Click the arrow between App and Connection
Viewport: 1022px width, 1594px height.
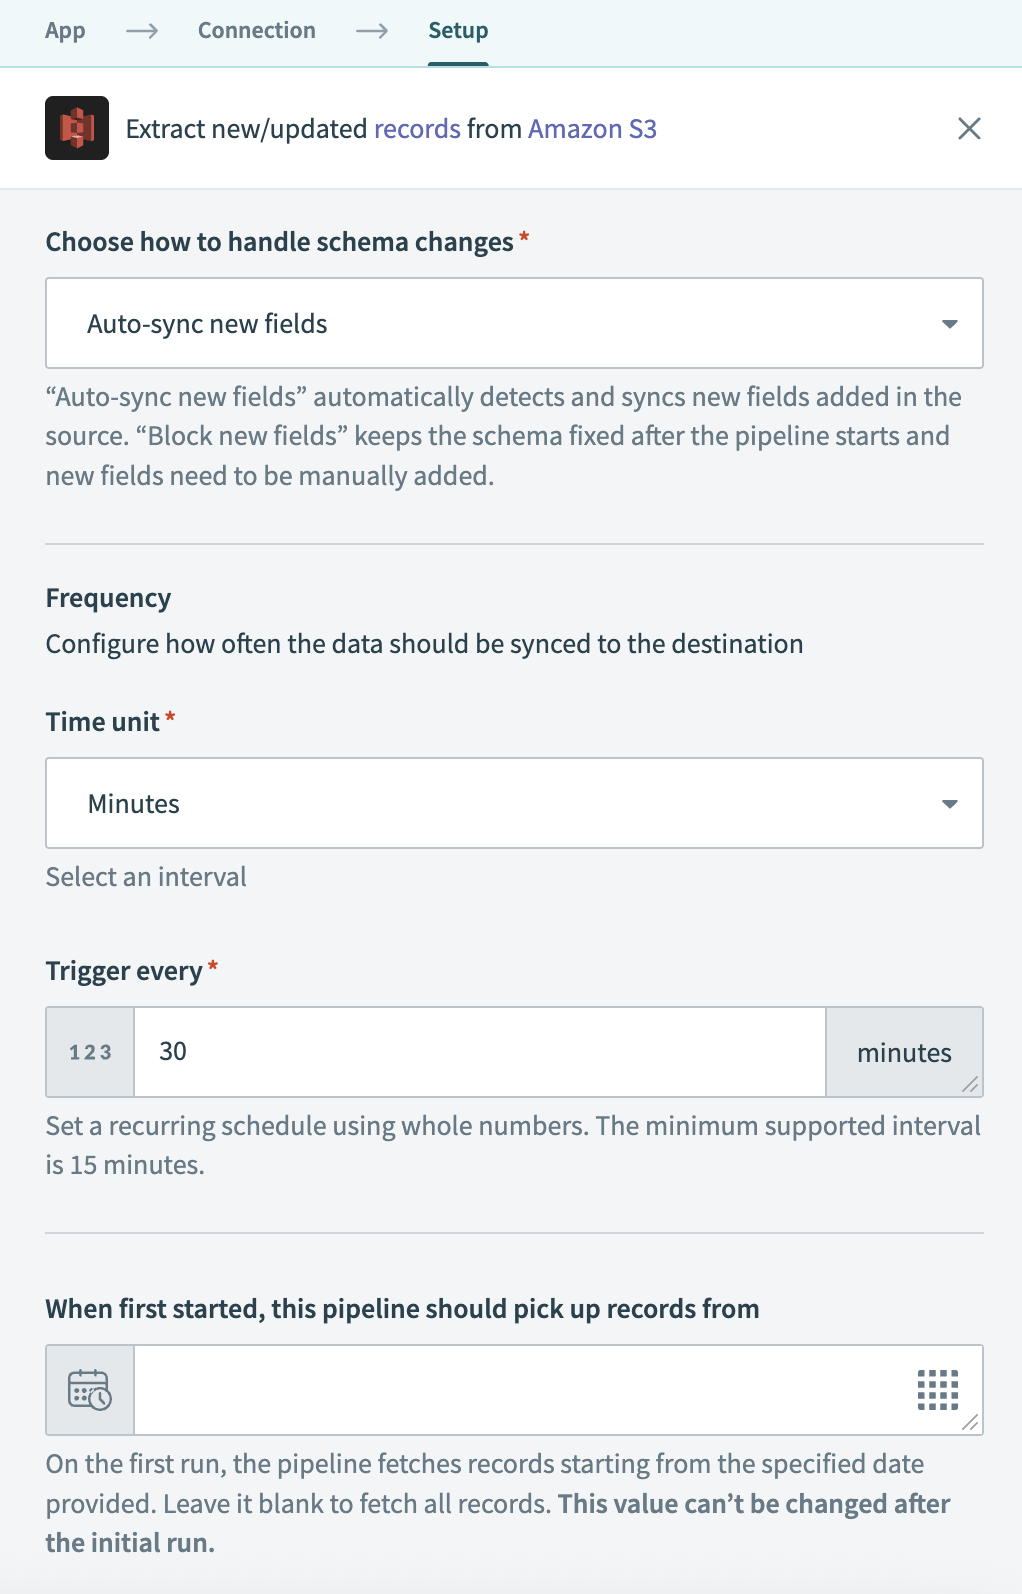(143, 31)
